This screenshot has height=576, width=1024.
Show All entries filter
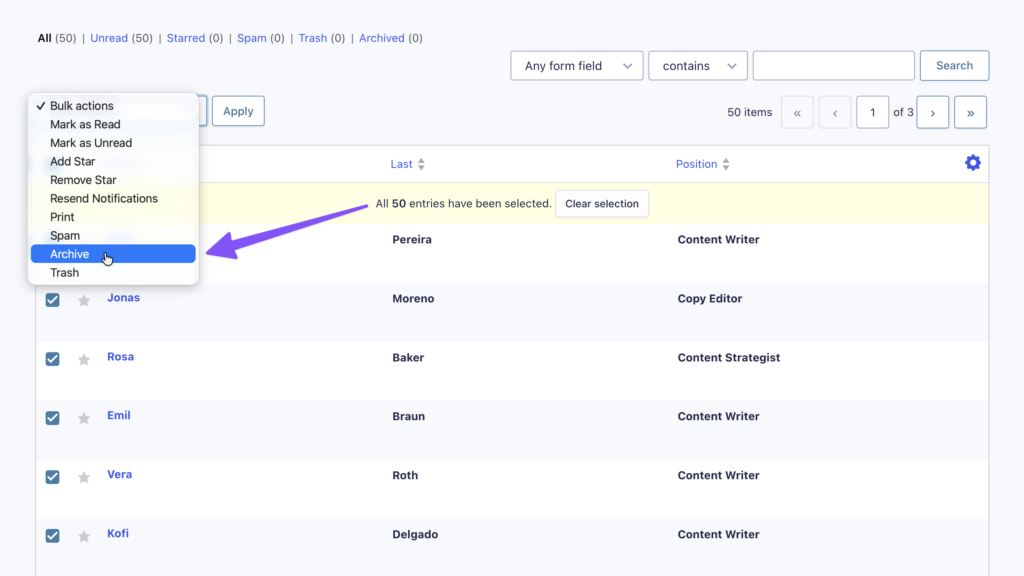[x=44, y=38]
